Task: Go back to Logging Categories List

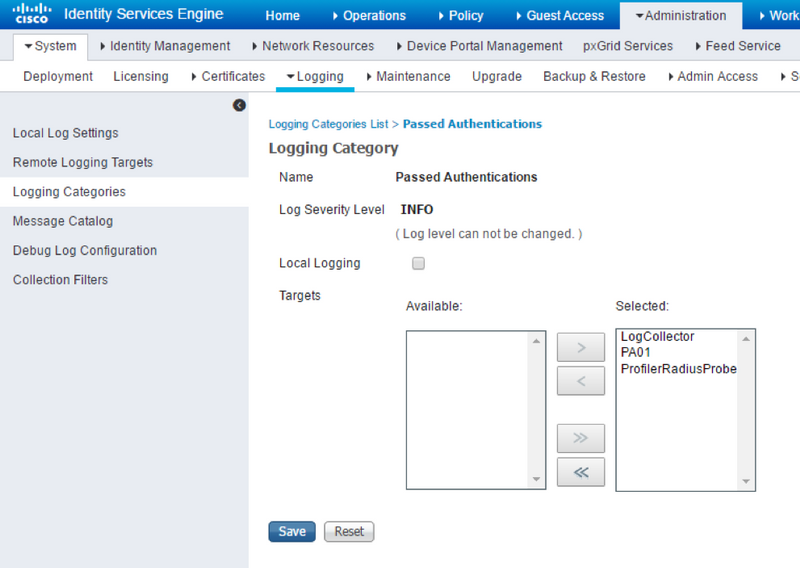Action: (x=328, y=124)
